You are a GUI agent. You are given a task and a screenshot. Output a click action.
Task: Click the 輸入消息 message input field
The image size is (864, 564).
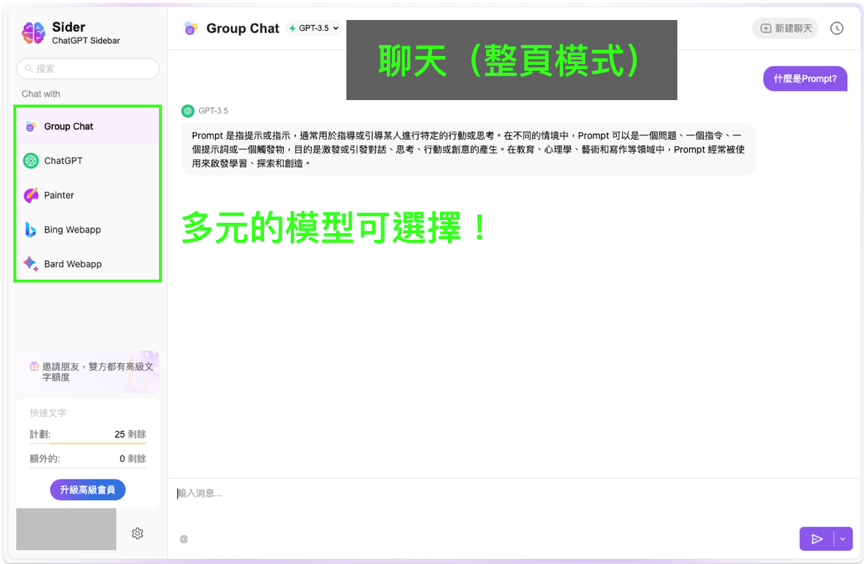pyautogui.click(x=512, y=494)
